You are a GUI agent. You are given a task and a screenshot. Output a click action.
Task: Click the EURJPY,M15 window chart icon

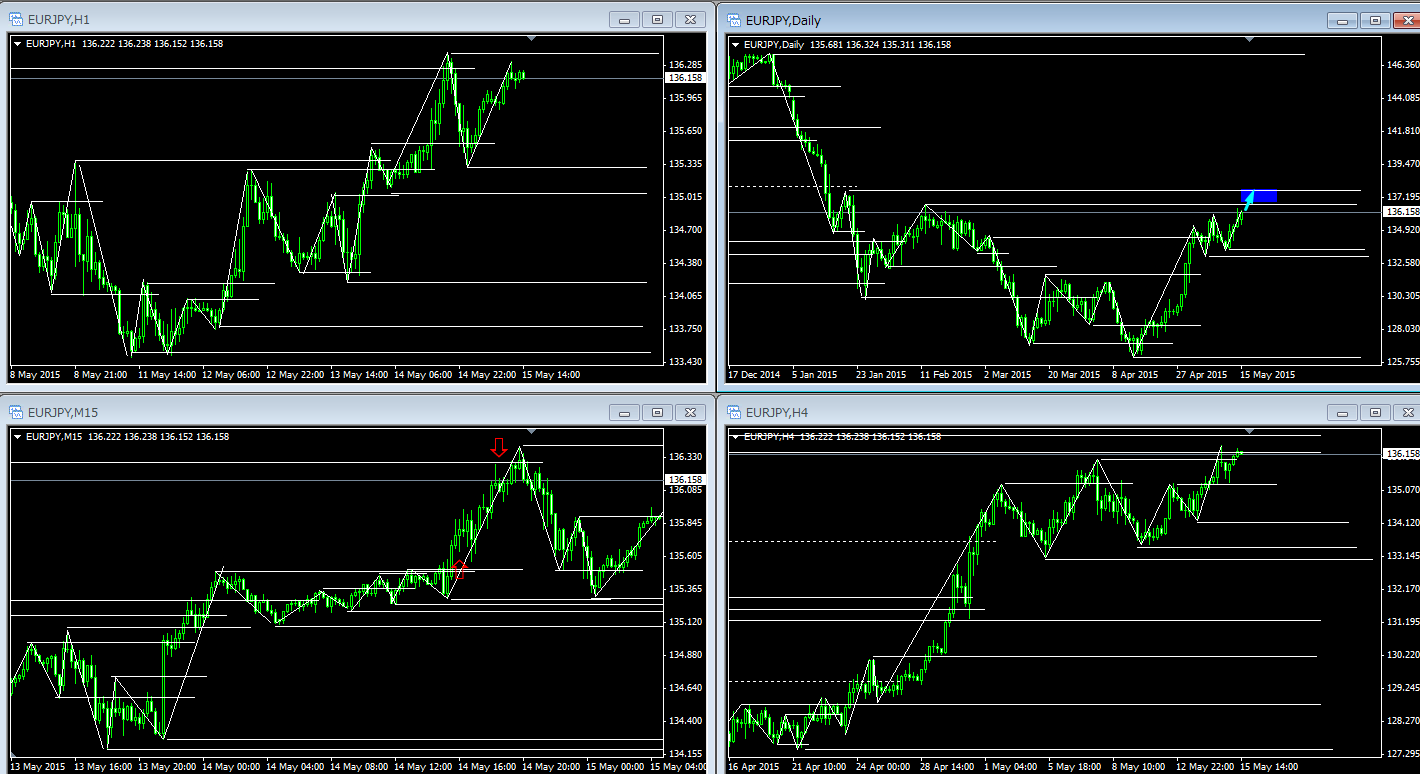17,412
